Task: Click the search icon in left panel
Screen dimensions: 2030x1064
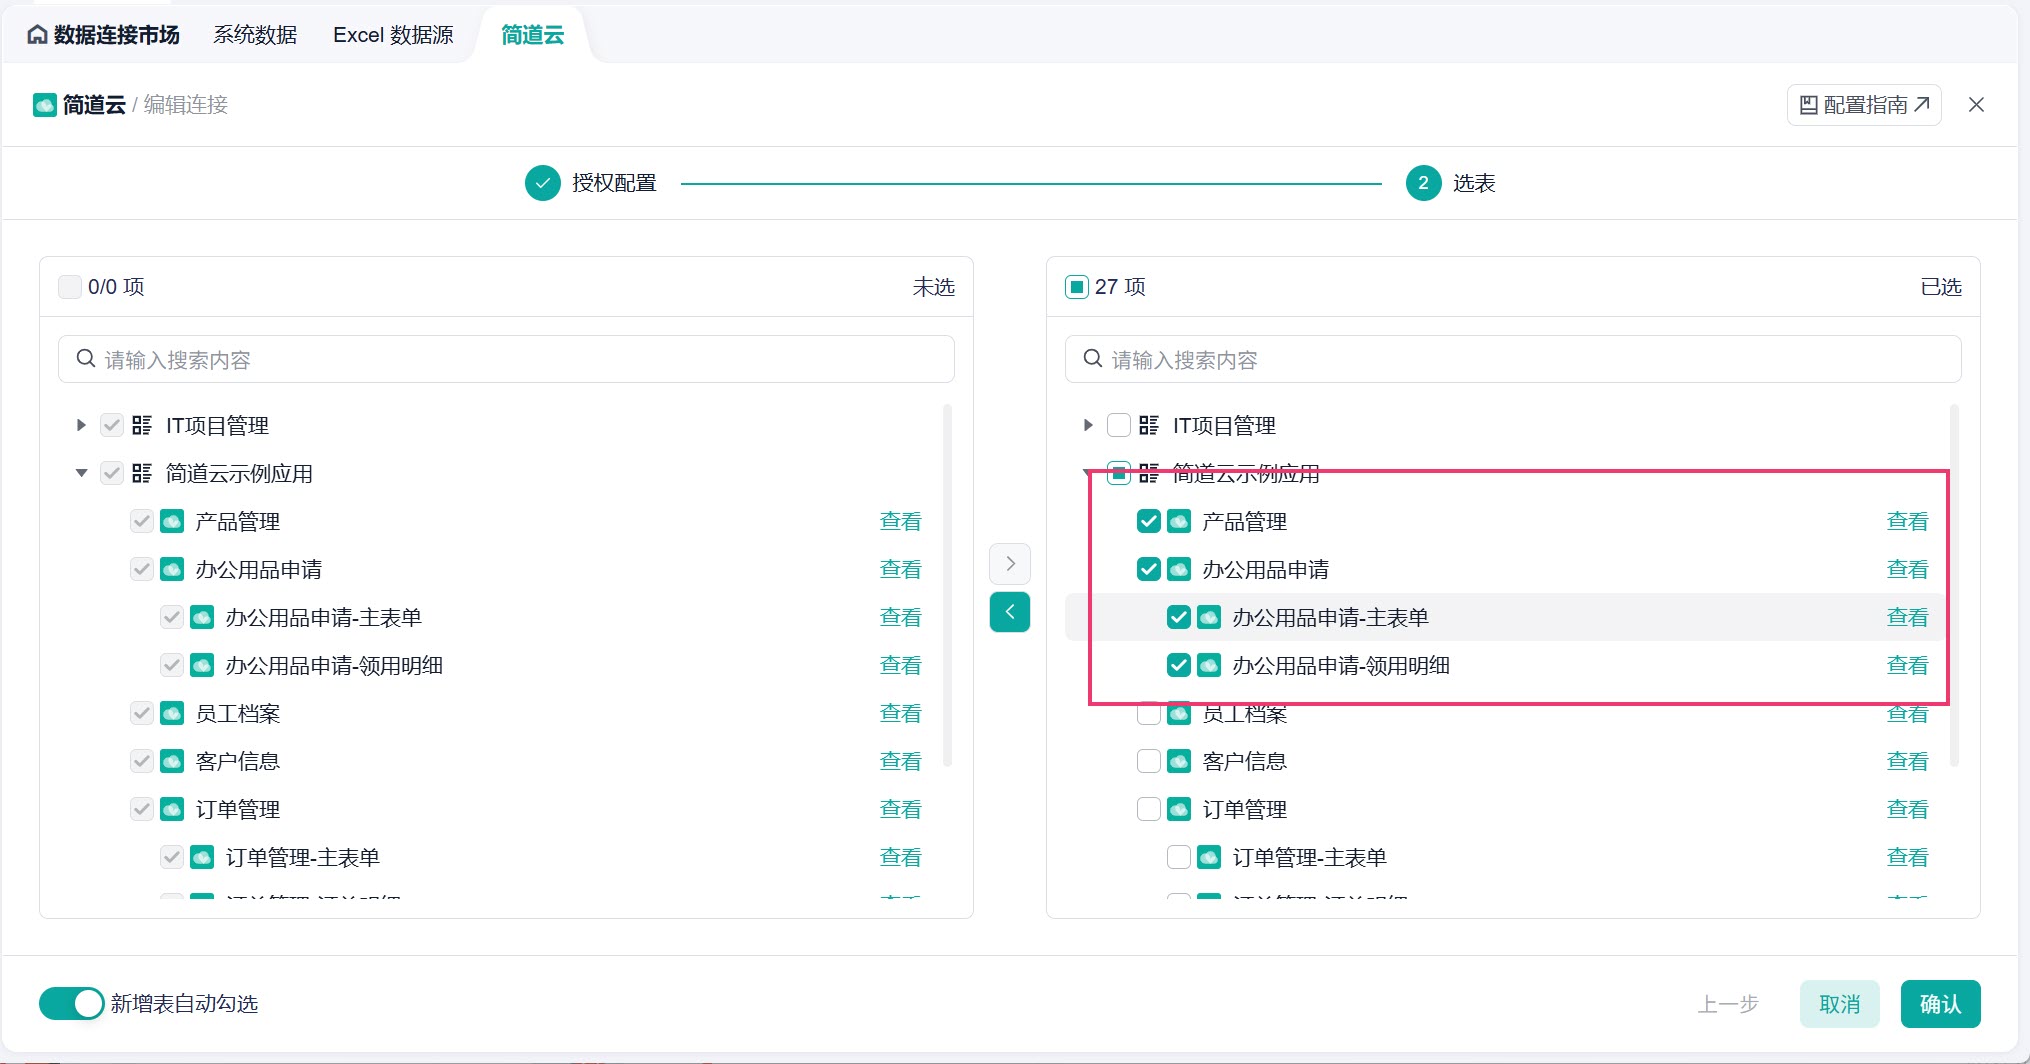Action: coord(86,359)
